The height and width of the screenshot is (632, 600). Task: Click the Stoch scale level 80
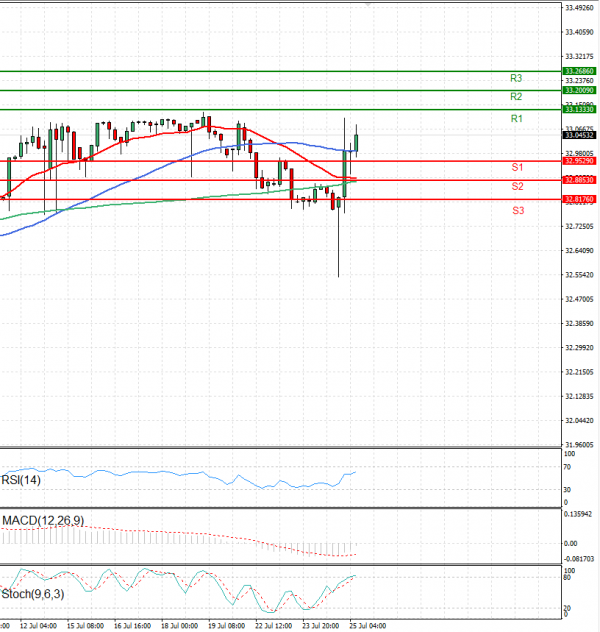pos(567,578)
